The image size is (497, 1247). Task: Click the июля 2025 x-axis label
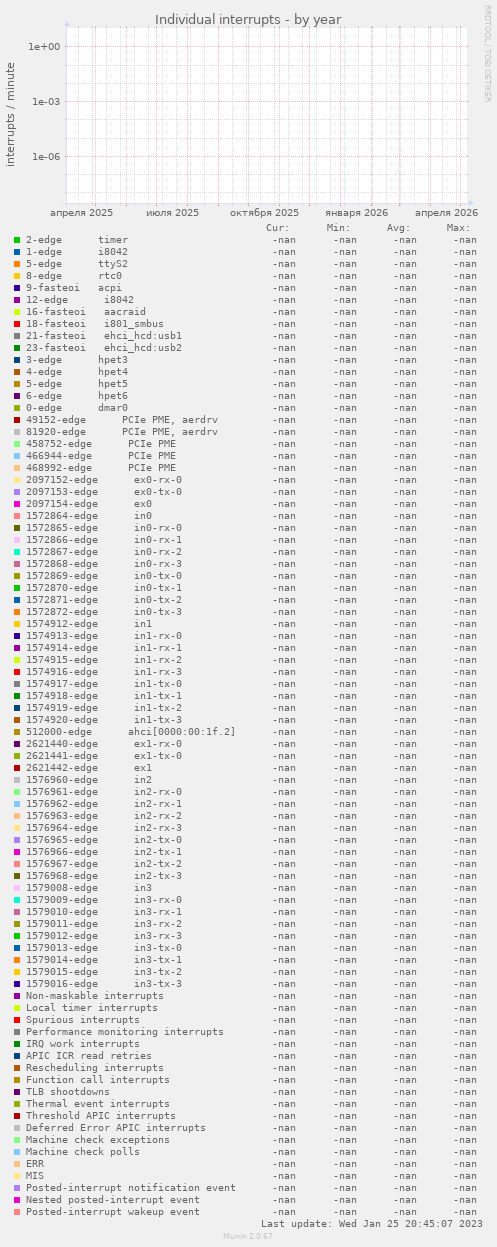(x=173, y=213)
